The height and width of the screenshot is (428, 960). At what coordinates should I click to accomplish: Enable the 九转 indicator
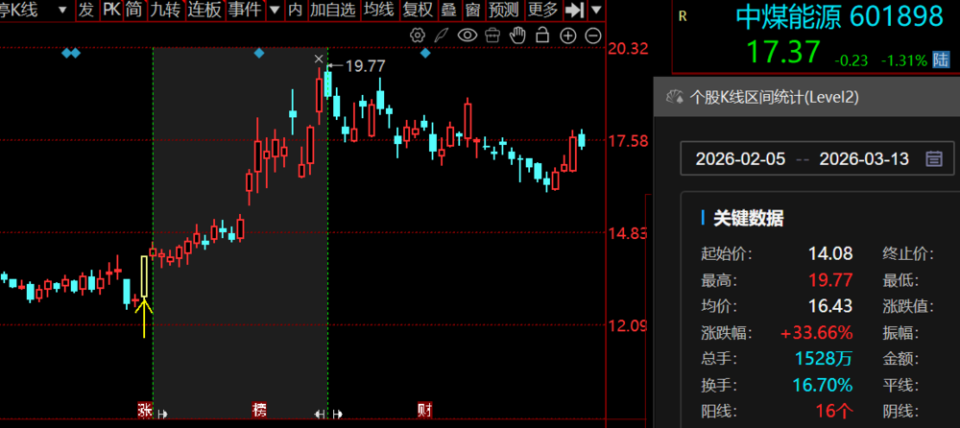(x=166, y=10)
